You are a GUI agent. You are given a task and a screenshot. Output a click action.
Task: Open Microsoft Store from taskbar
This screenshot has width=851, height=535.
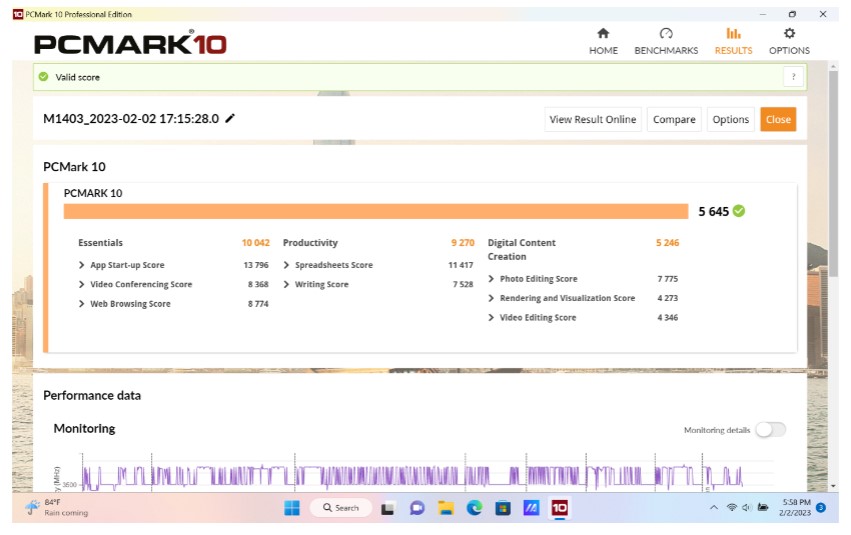click(503, 509)
